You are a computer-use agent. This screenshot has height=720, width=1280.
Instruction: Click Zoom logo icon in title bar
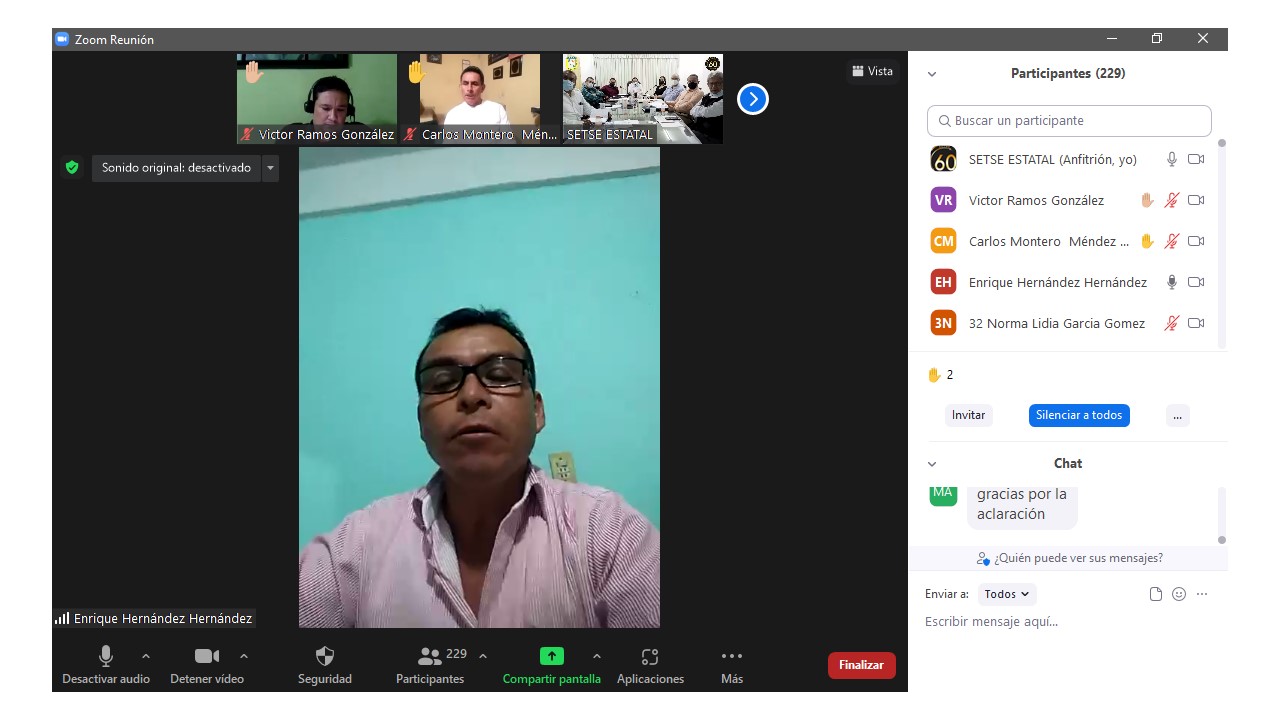tap(62, 39)
